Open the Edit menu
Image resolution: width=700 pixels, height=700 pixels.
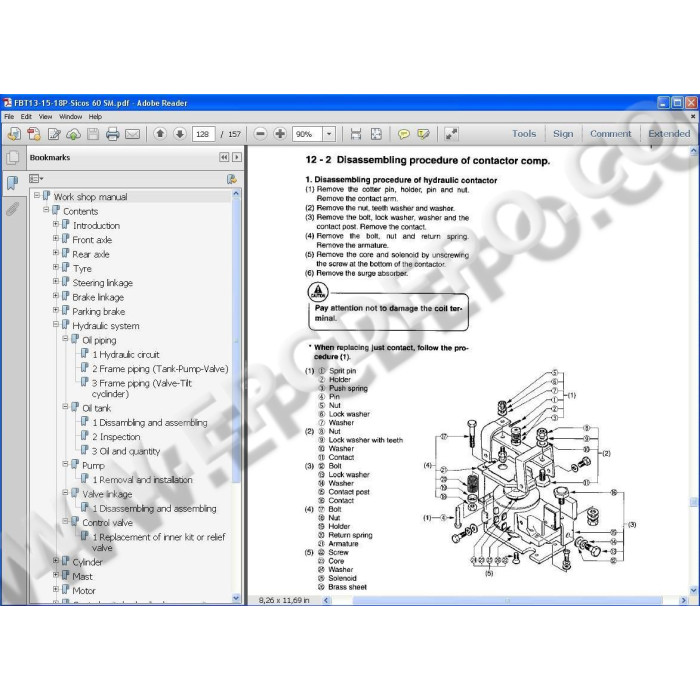coord(26,117)
